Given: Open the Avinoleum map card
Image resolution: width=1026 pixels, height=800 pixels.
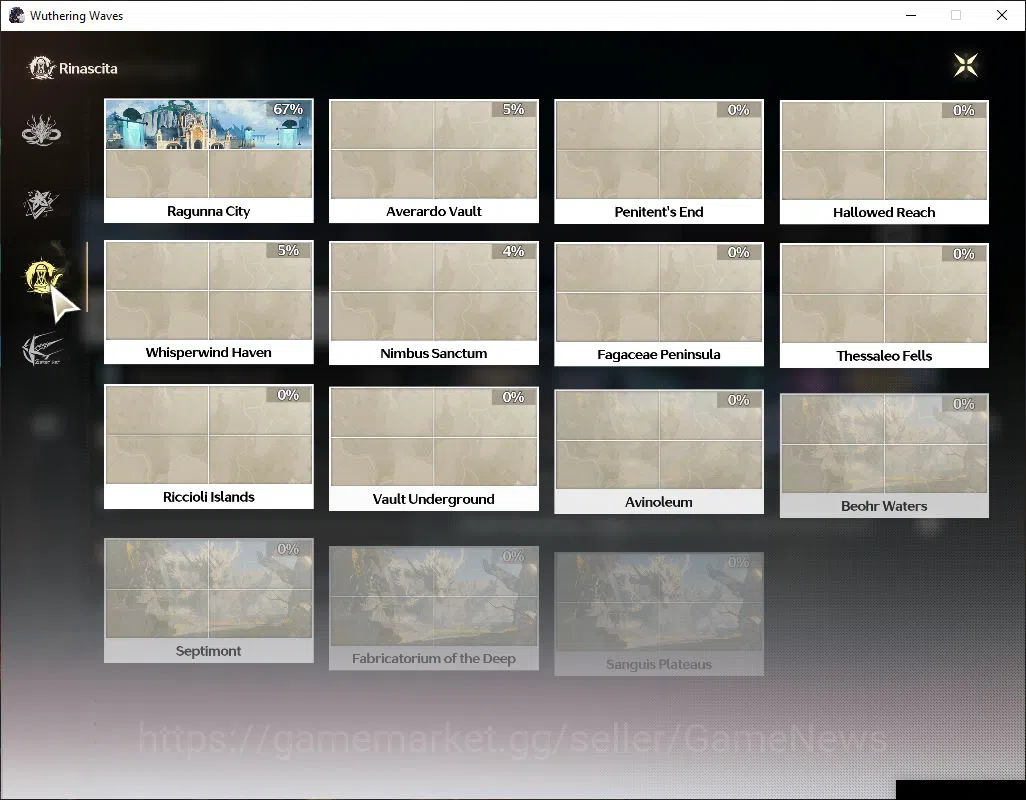Looking at the screenshot, I should click(659, 451).
